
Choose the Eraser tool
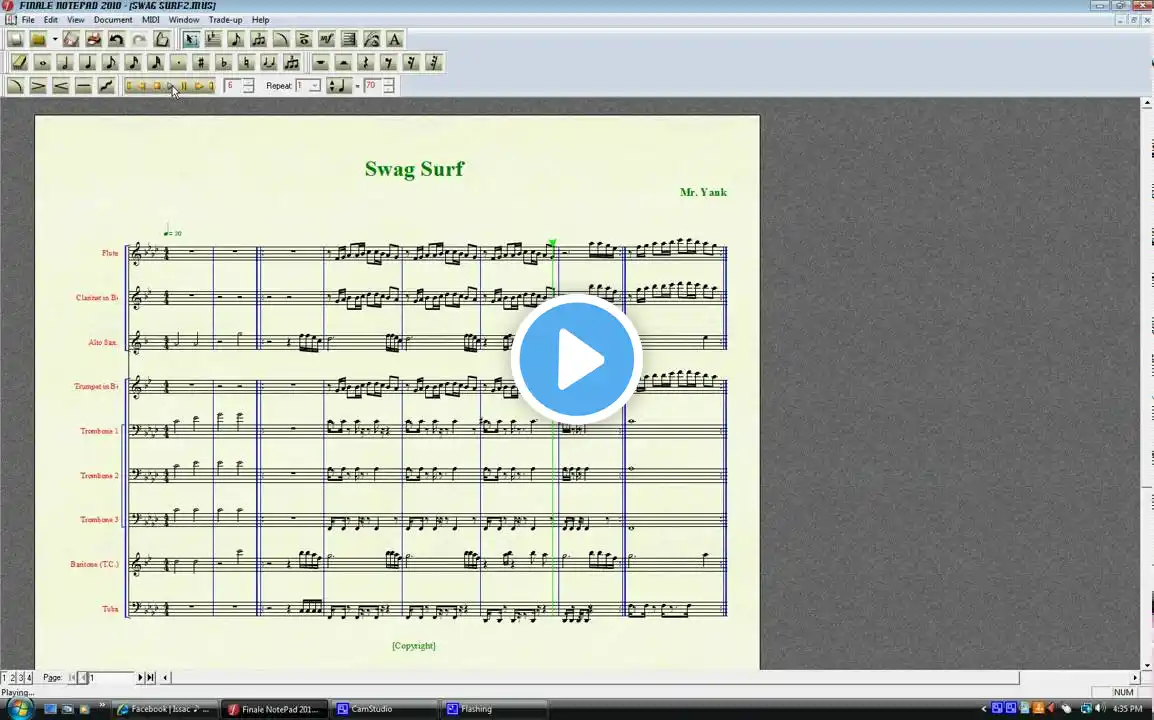point(20,63)
